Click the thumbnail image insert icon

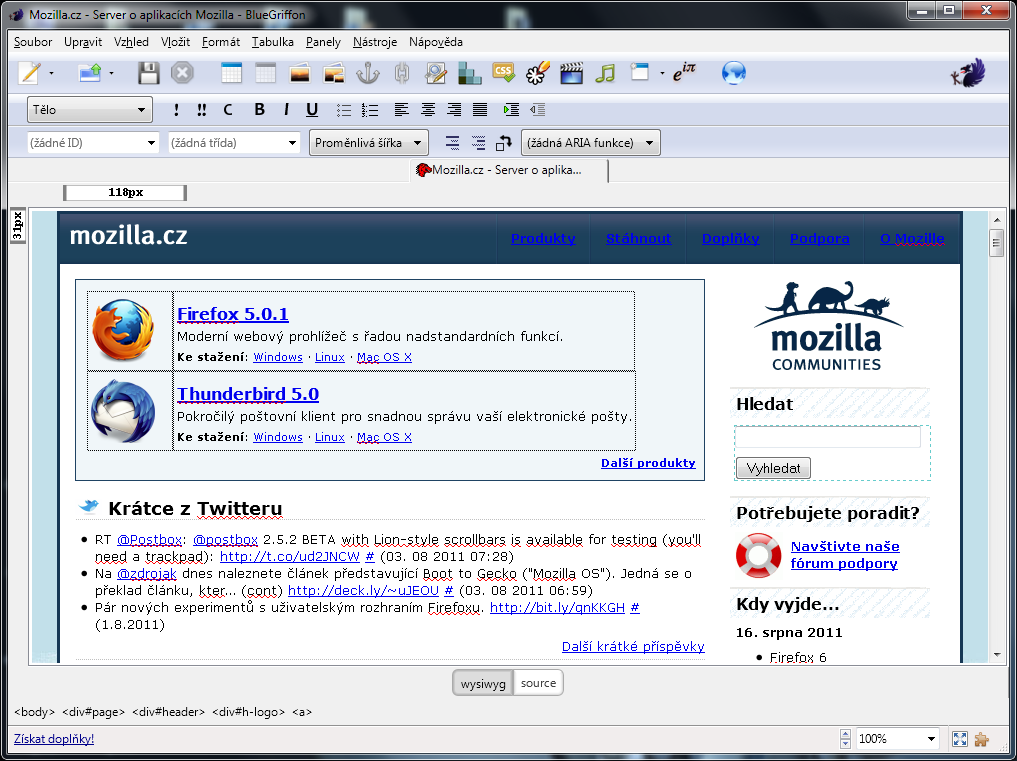[333, 73]
